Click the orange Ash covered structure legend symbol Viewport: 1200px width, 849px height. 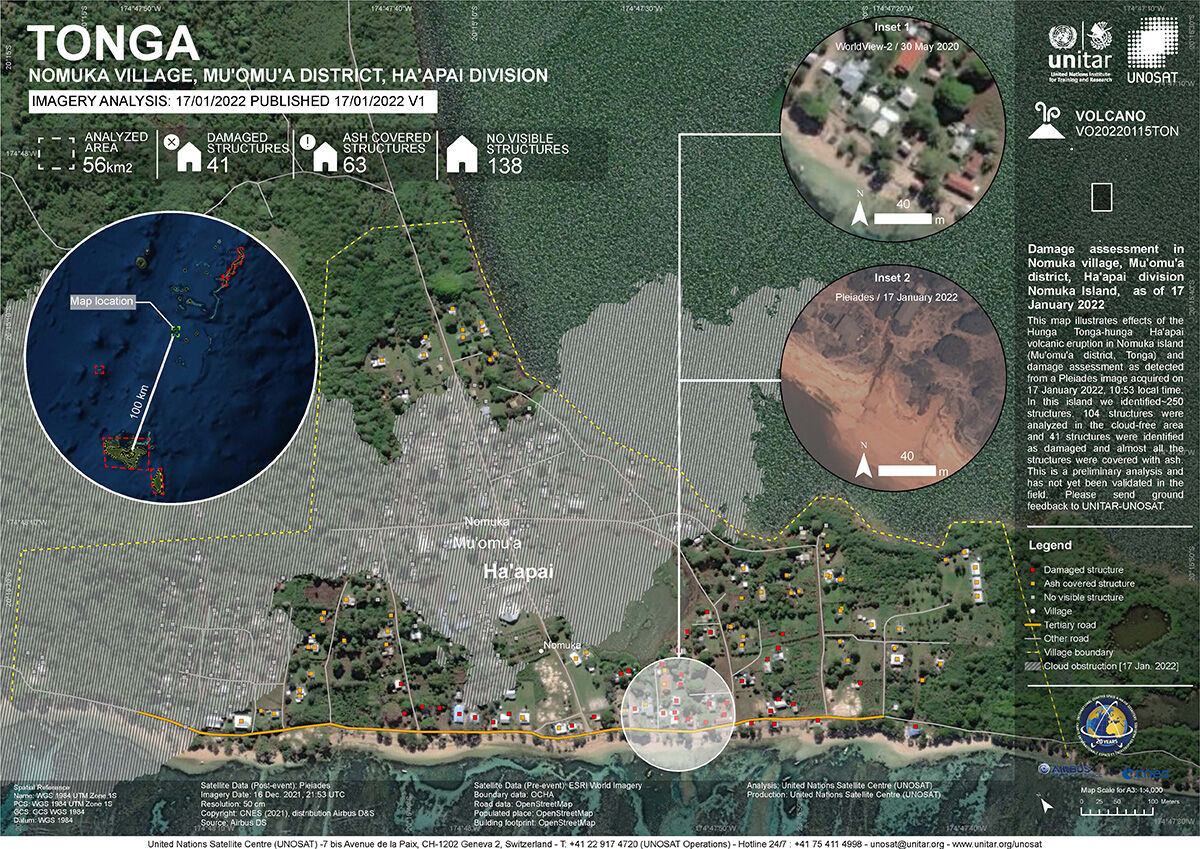[x=1034, y=583]
